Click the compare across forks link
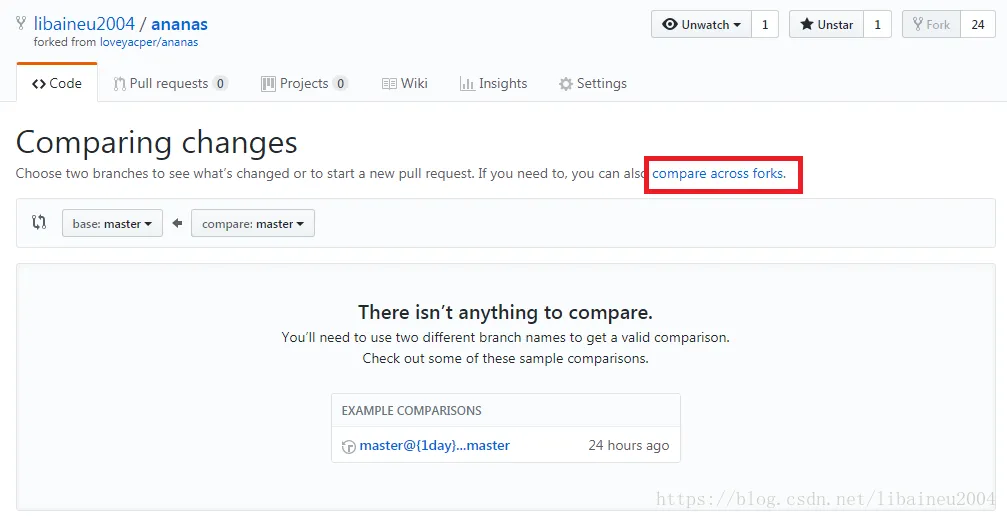Screen dimensions: 1007x519 [719, 173]
